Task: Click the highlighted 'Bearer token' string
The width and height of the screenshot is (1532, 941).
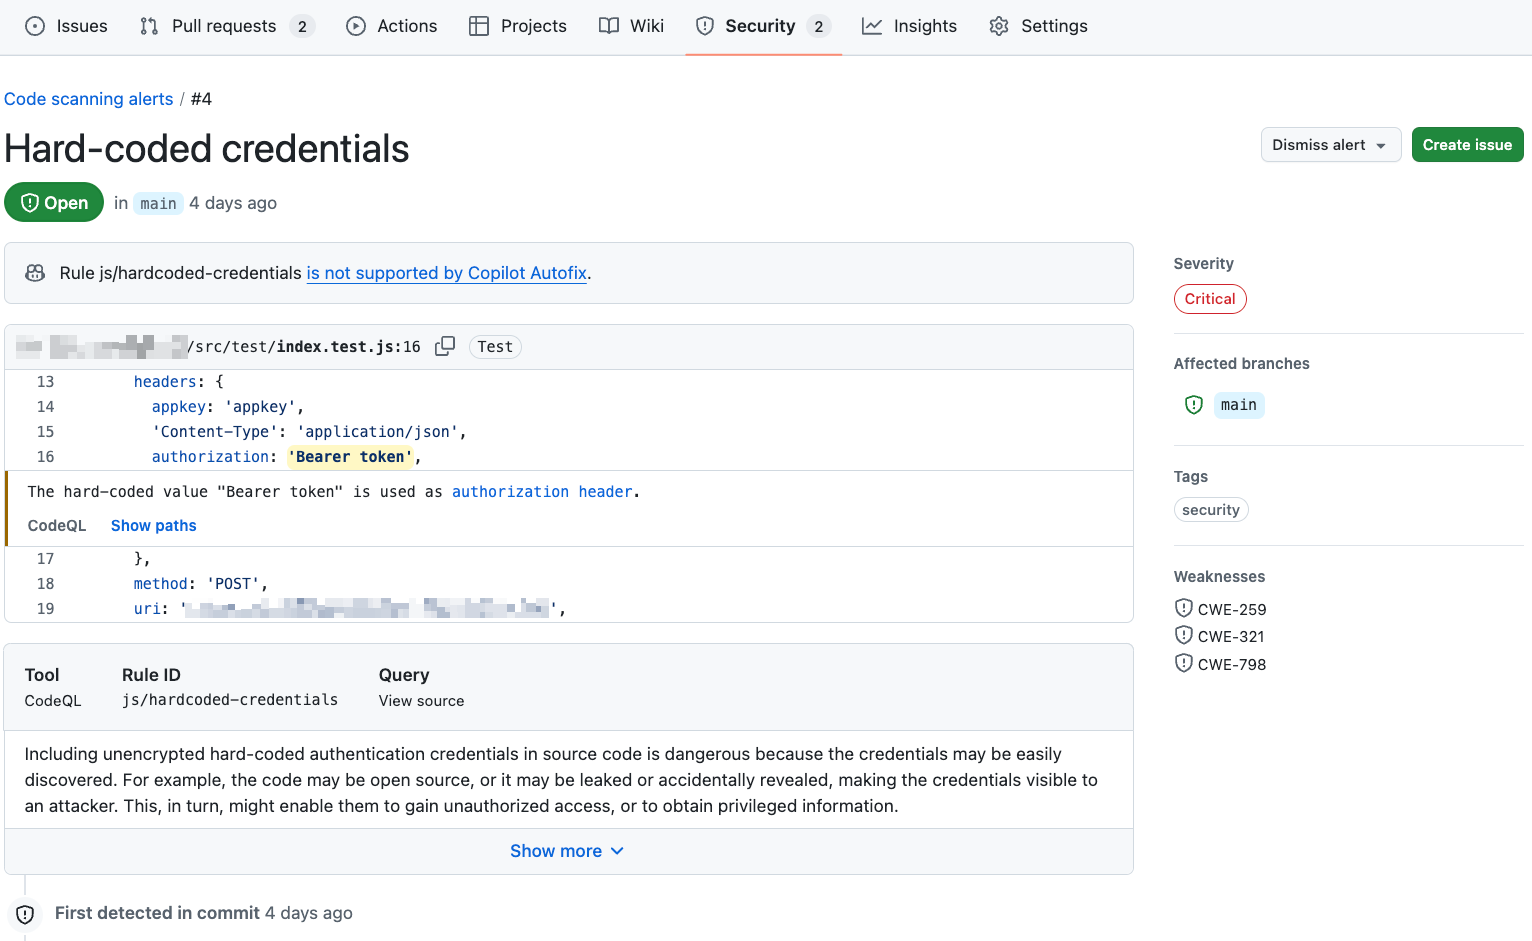Action: [x=351, y=457]
